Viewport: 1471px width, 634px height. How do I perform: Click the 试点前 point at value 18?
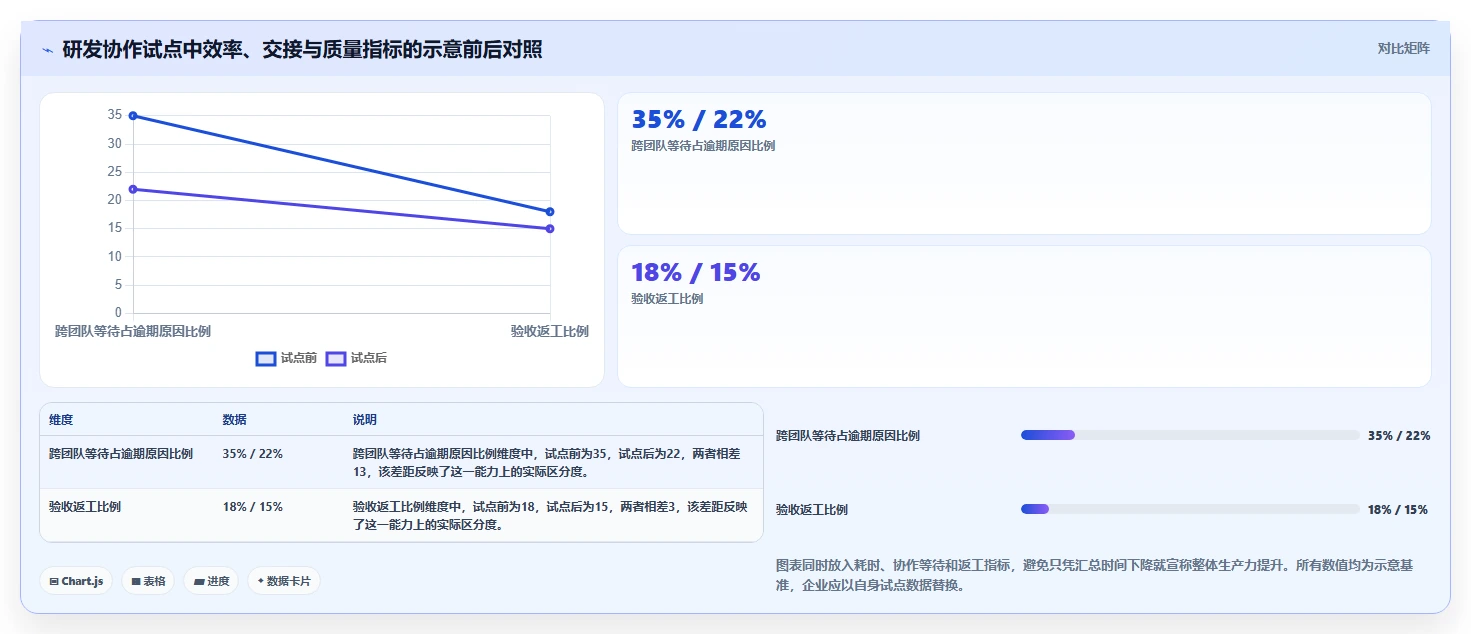tap(550, 212)
